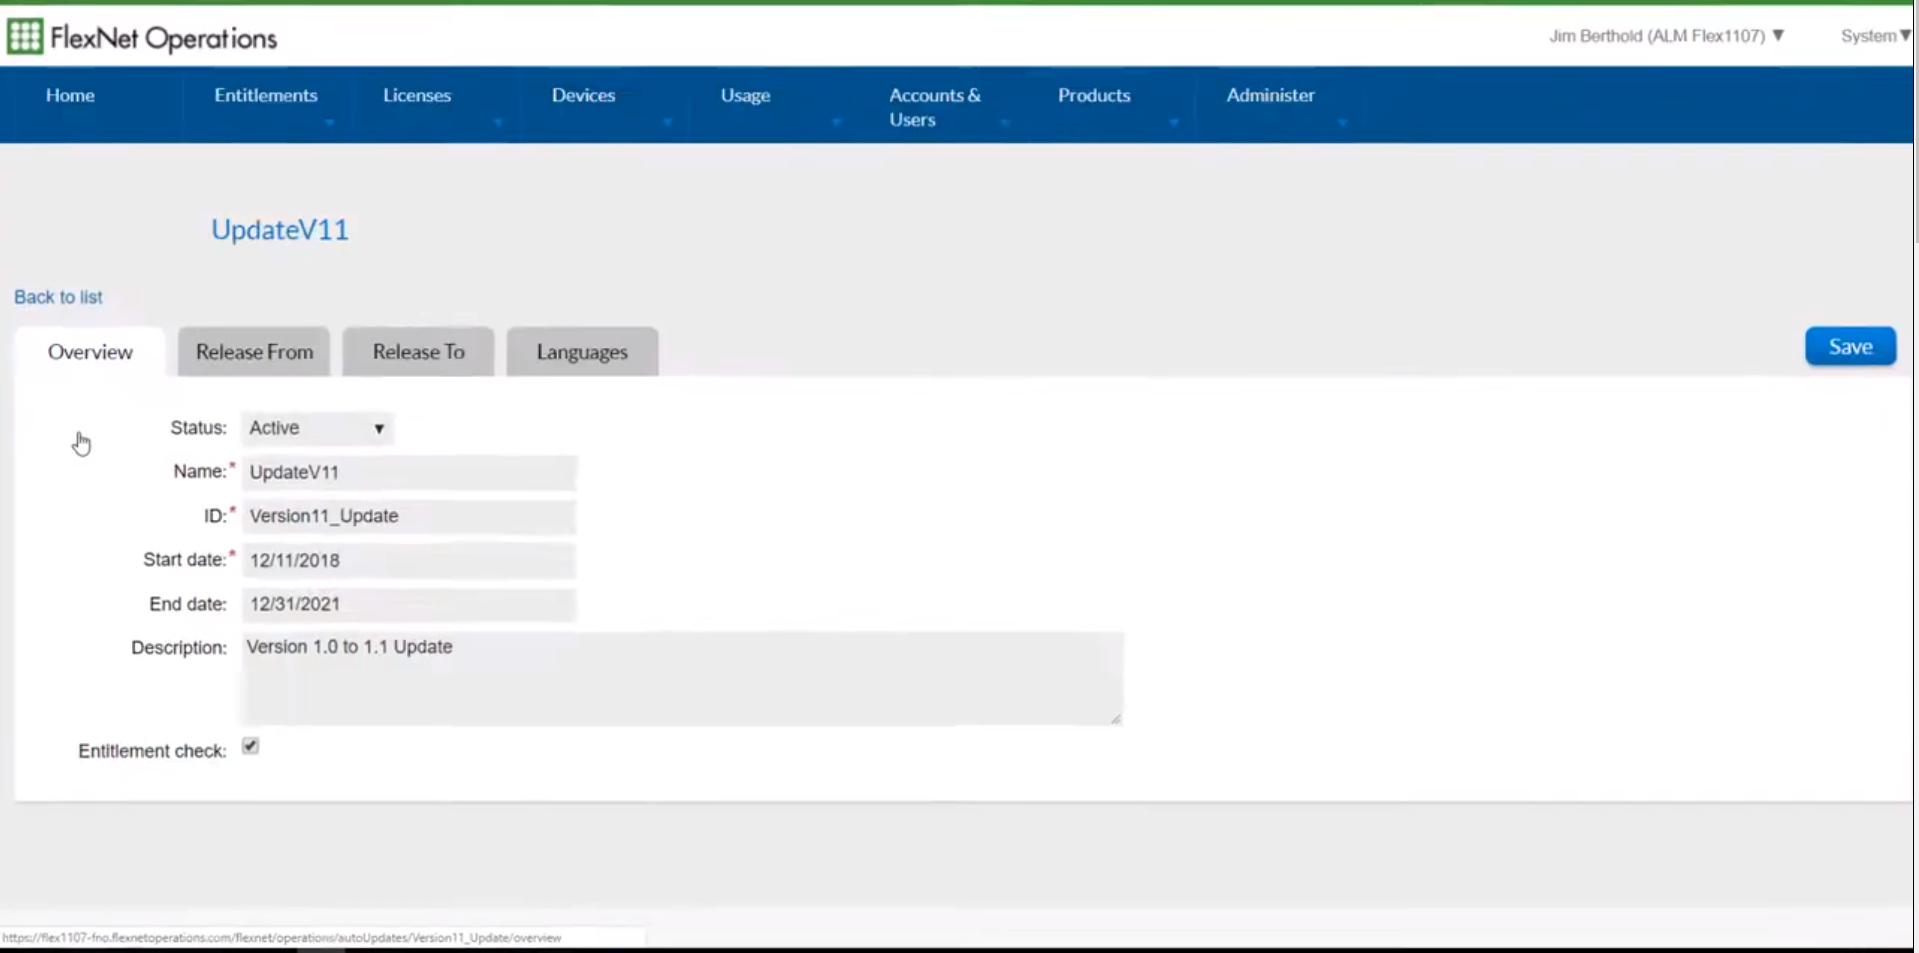Screen dimensions: 1919x953
Task: Switch to the Release From tab
Action: [253, 351]
